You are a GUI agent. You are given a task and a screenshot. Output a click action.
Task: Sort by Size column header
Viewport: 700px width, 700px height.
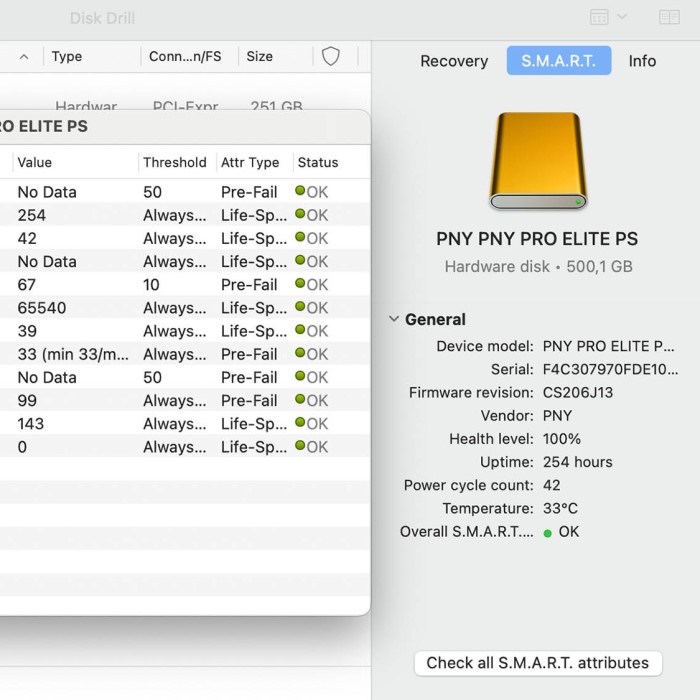[259, 56]
